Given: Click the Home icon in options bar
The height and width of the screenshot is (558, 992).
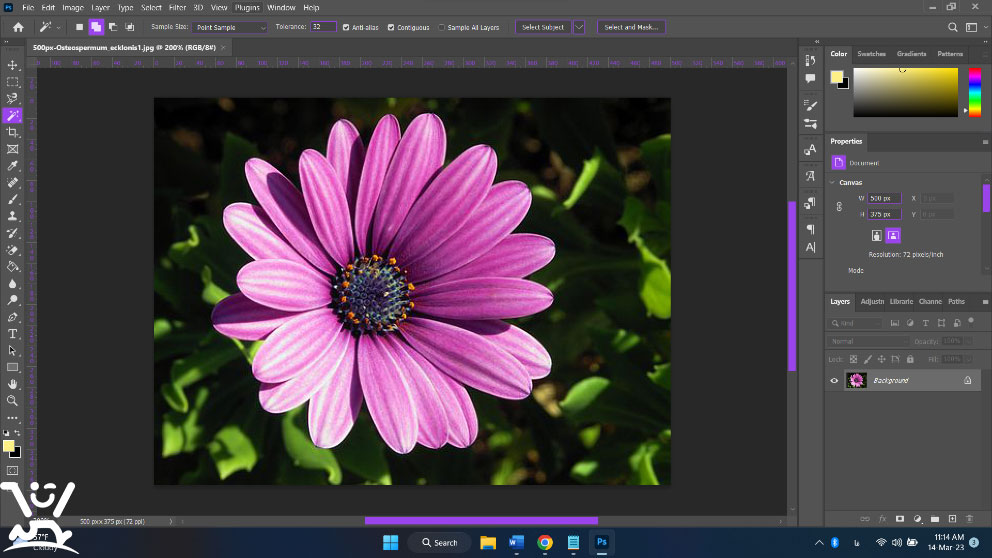Looking at the screenshot, I should pyautogui.click(x=18, y=27).
